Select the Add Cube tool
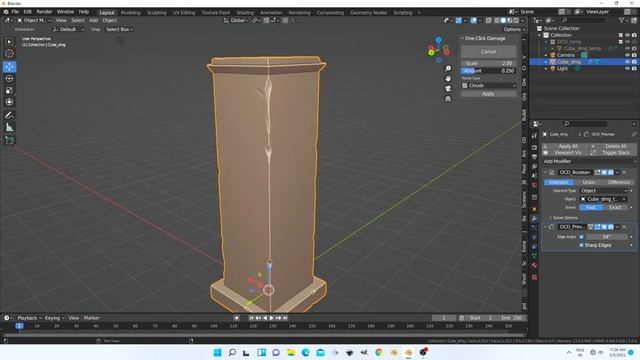The image size is (640, 360). (x=9, y=140)
